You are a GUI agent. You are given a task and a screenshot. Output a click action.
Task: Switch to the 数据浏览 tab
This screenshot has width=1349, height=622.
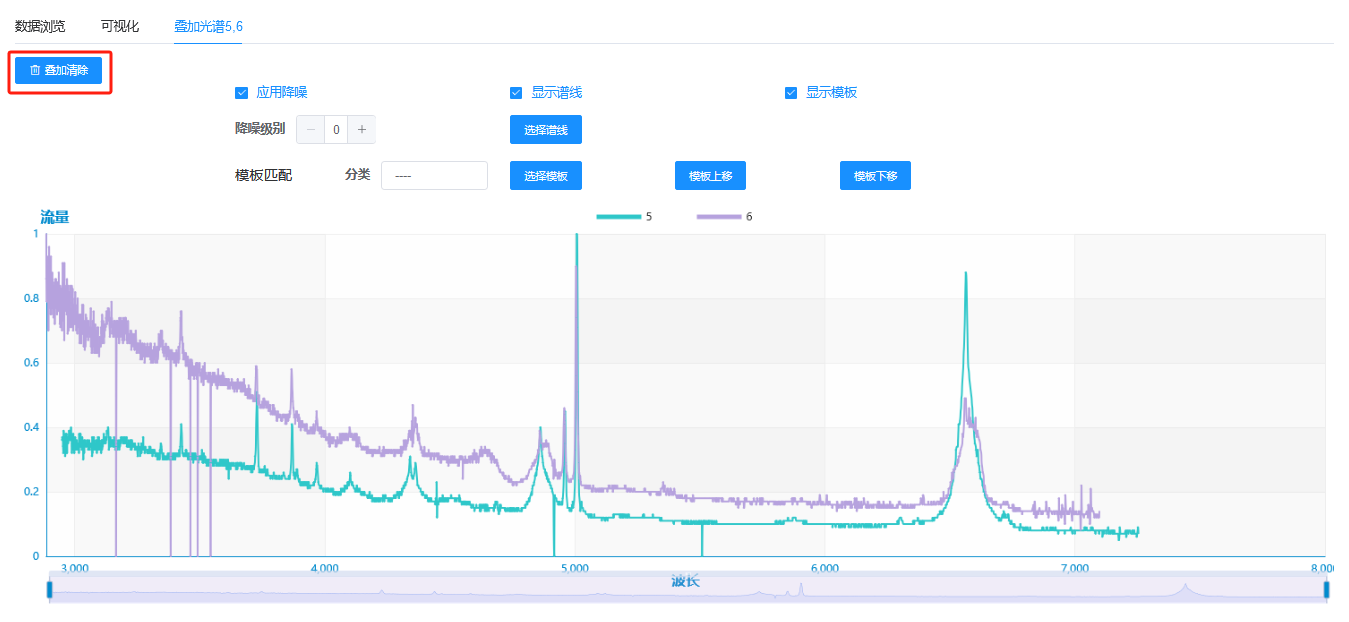[40, 26]
